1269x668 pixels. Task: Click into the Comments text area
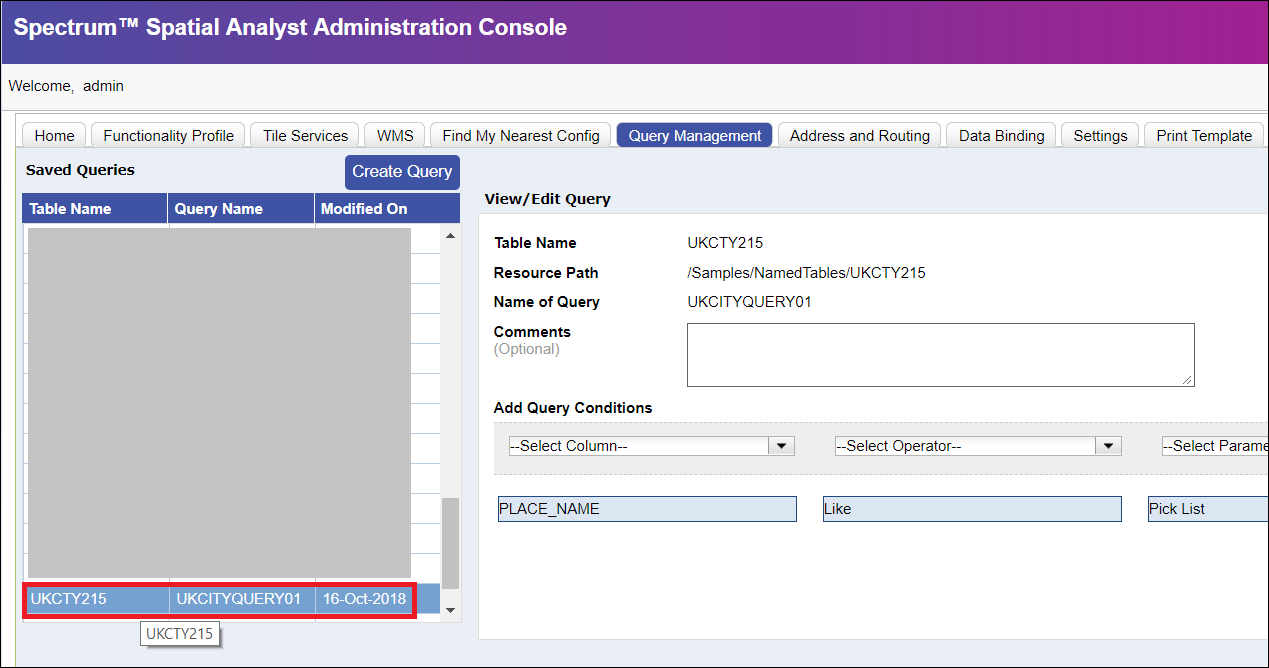(x=940, y=354)
